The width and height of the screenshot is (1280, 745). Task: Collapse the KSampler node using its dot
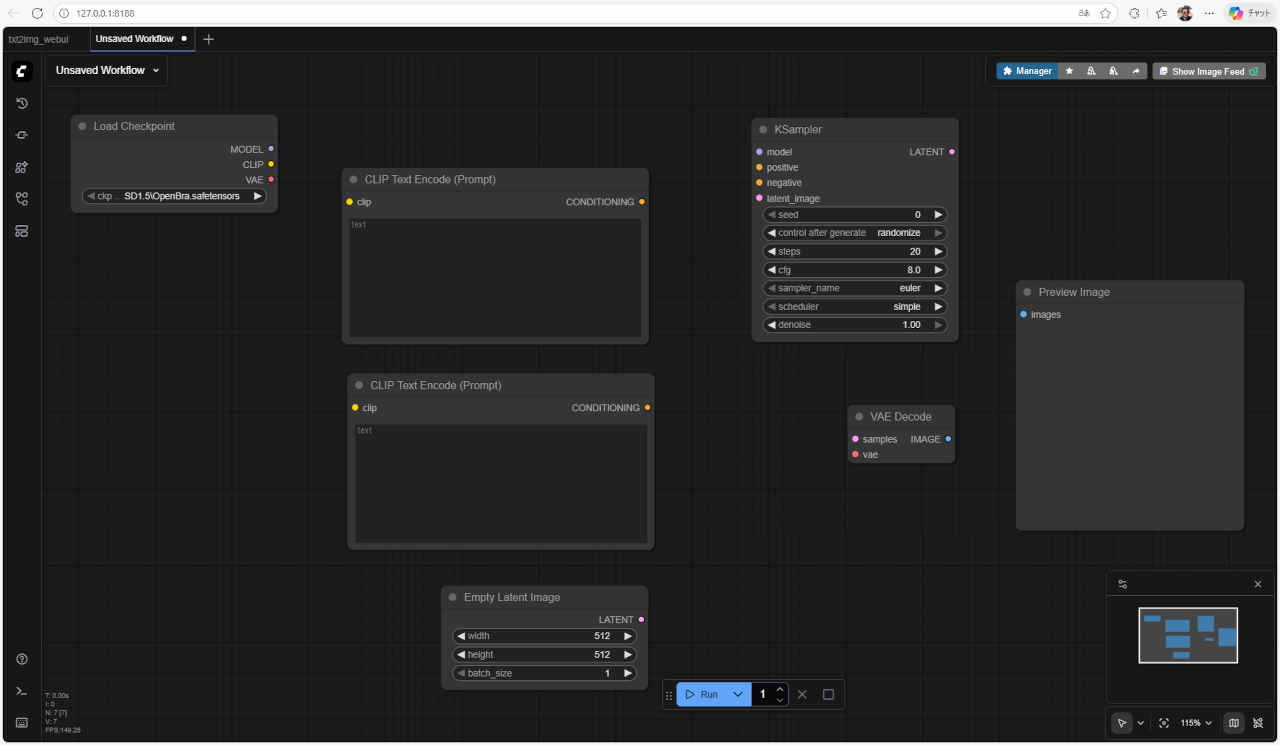763,130
